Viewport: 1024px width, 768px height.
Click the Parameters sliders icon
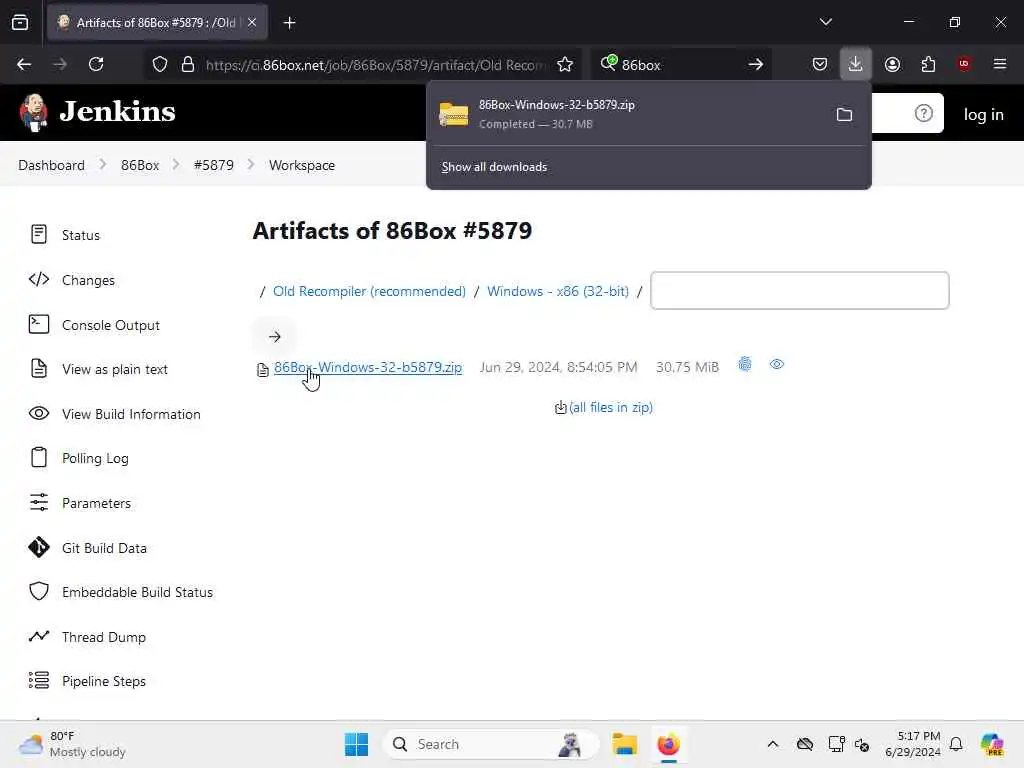(39, 502)
